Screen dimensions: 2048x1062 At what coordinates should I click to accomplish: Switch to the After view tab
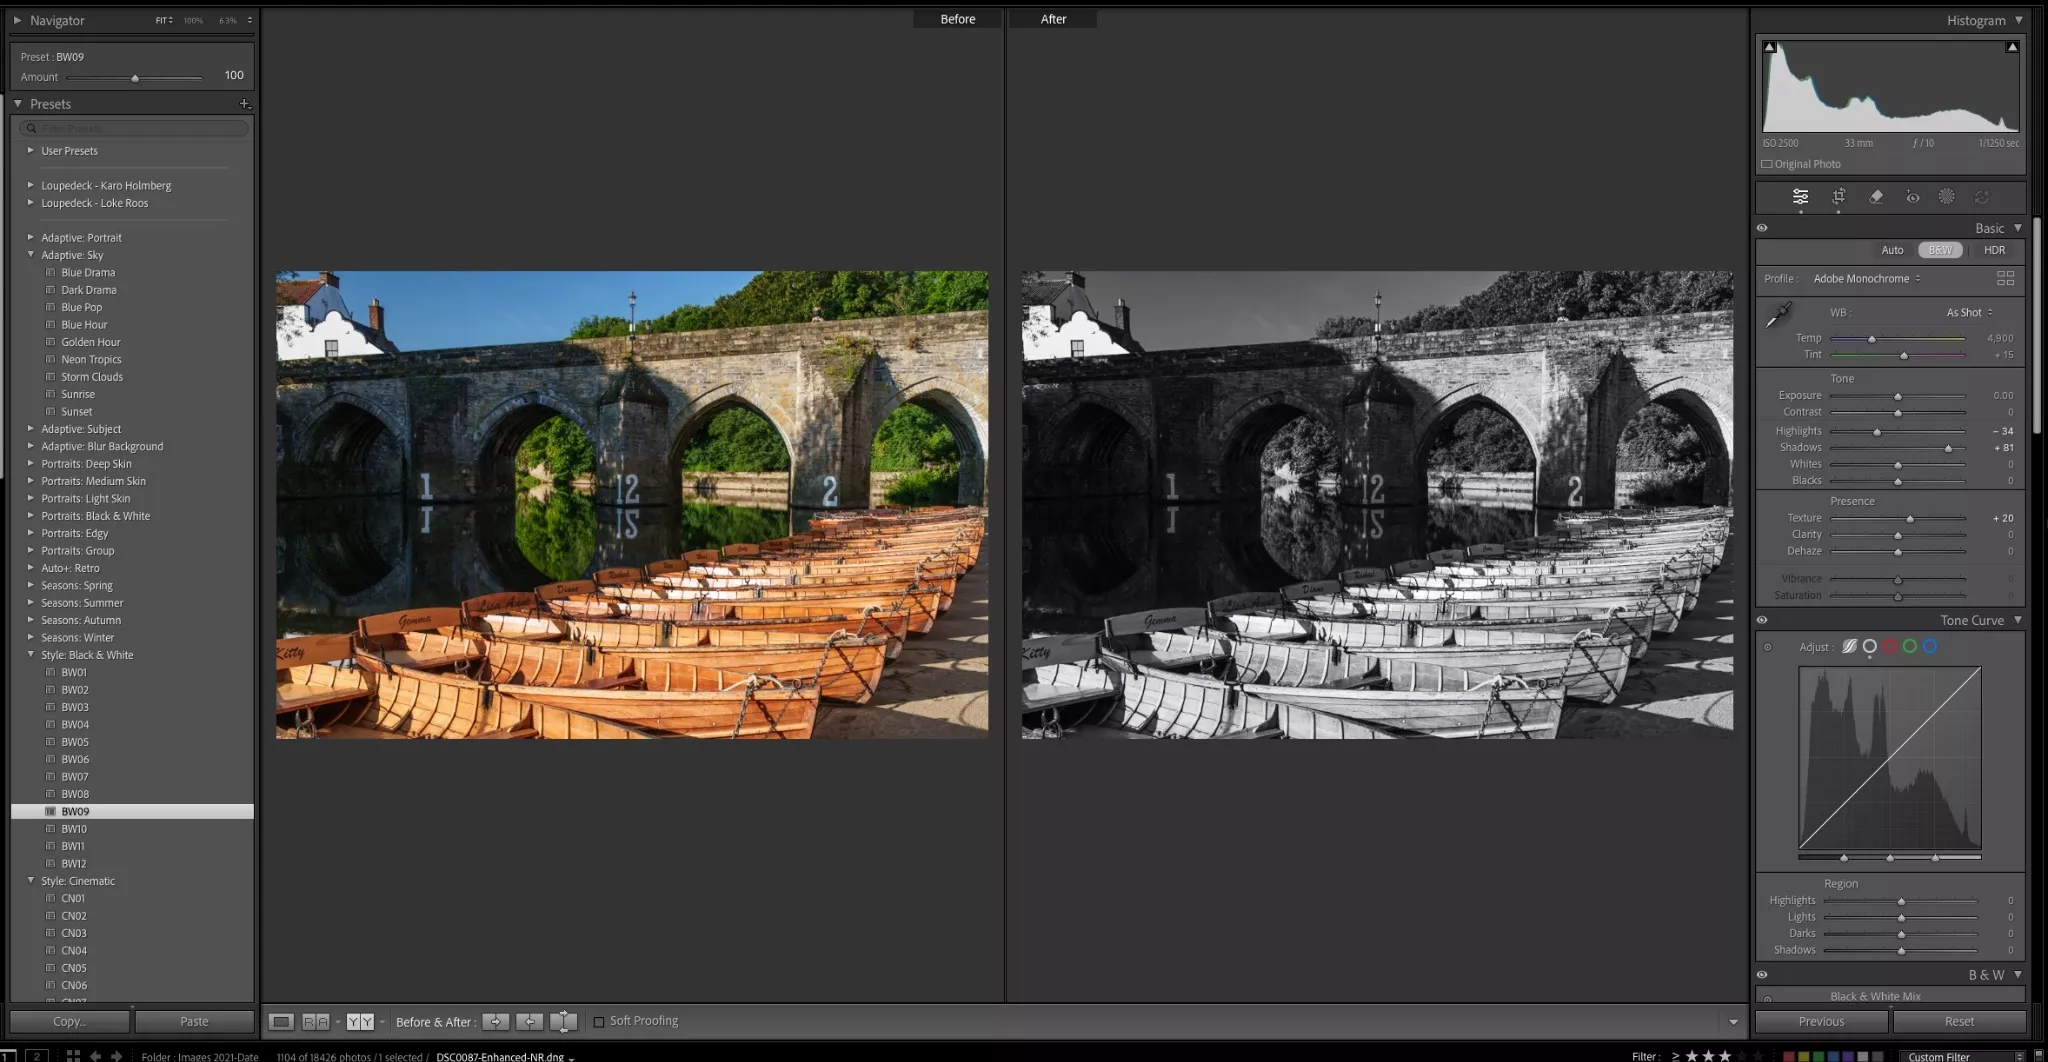coord(1053,18)
